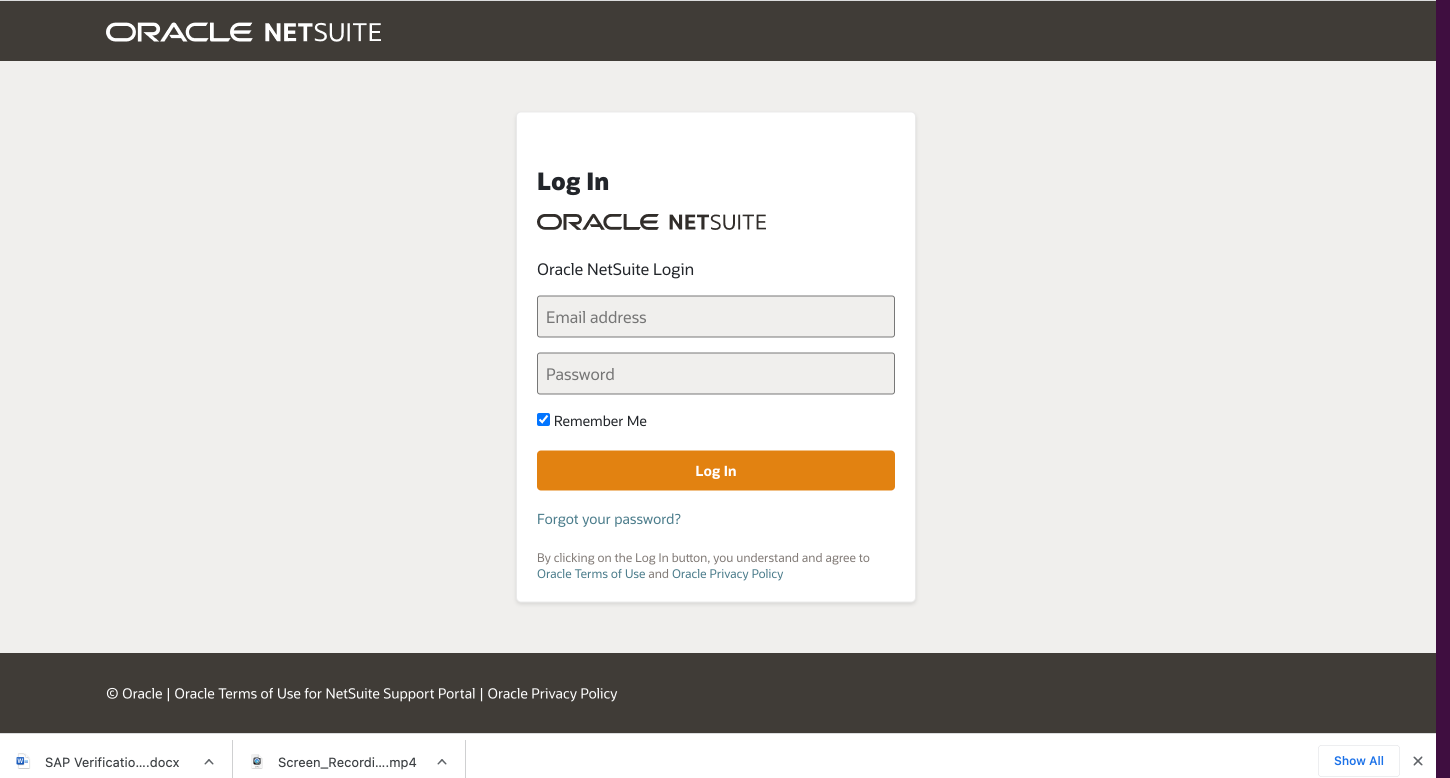Expand options chevron for SAP Verification docx
This screenshot has width=1450, height=778.
[209, 761]
